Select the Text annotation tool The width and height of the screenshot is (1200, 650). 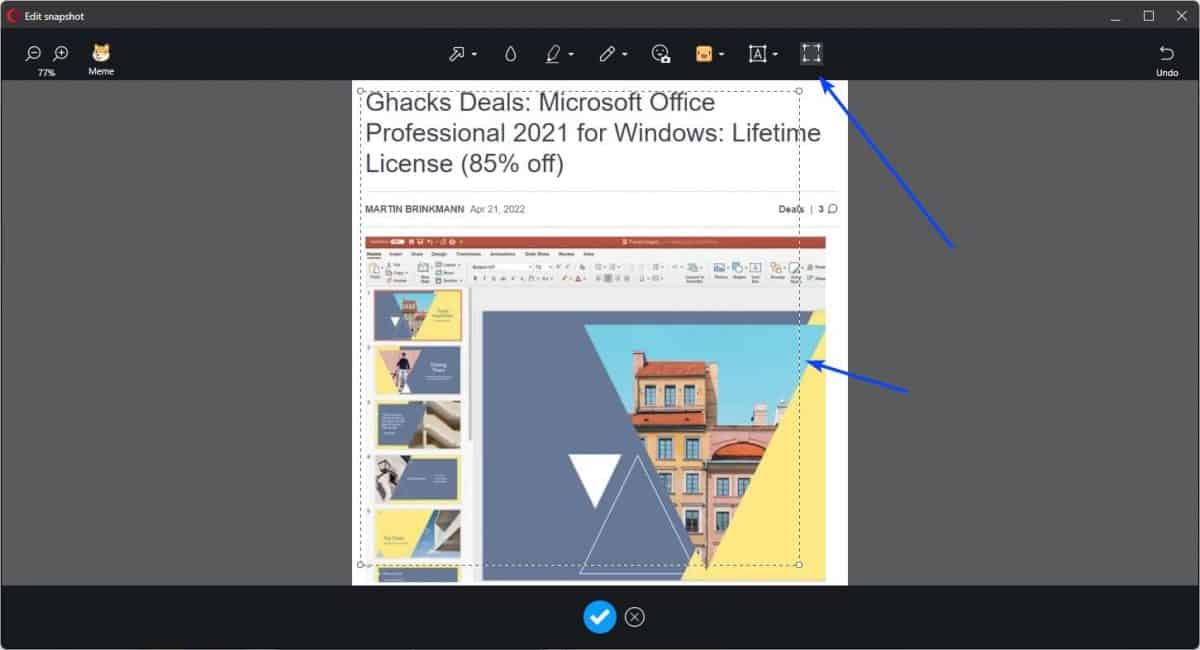pos(757,54)
